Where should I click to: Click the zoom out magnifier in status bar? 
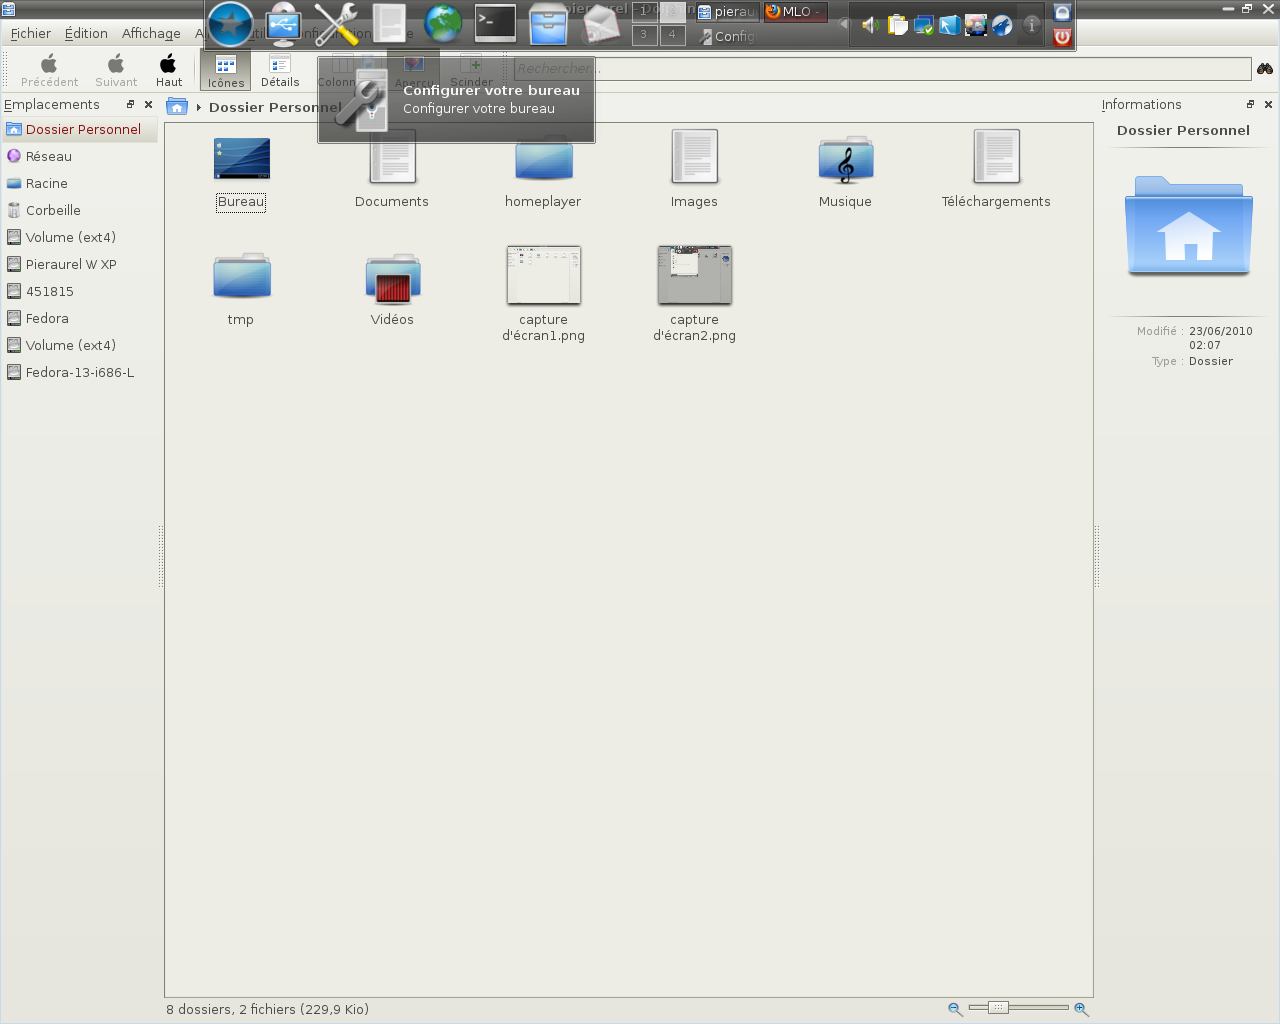coord(955,1009)
